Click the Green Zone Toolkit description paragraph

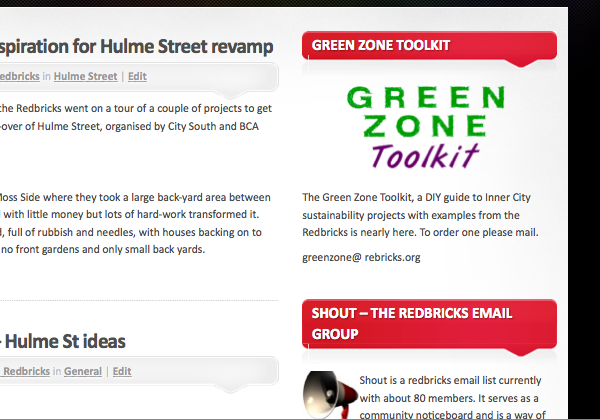pos(420,215)
